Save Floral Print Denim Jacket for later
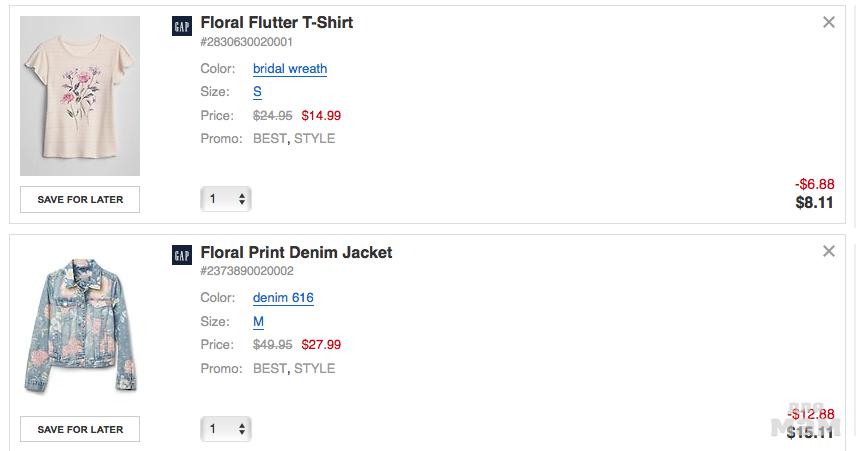856x451 pixels. [80, 429]
